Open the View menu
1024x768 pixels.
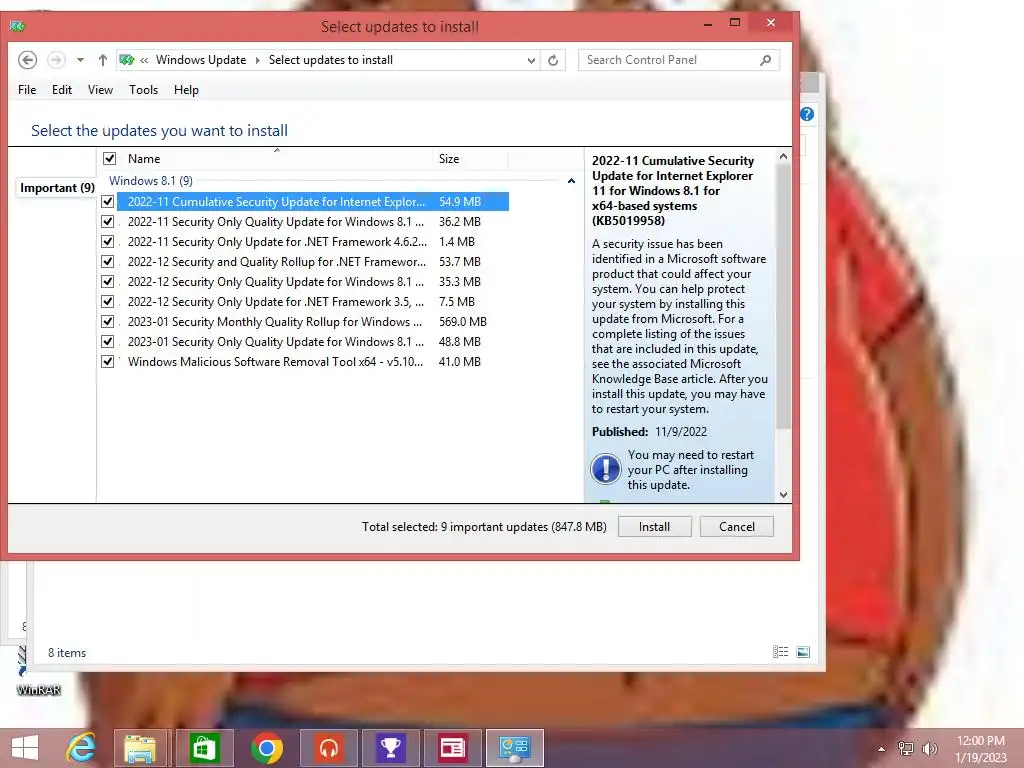click(x=101, y=90)
